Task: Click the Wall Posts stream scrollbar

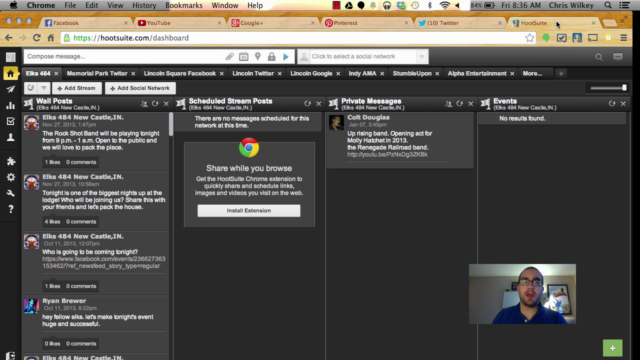Action: (171, 124)
